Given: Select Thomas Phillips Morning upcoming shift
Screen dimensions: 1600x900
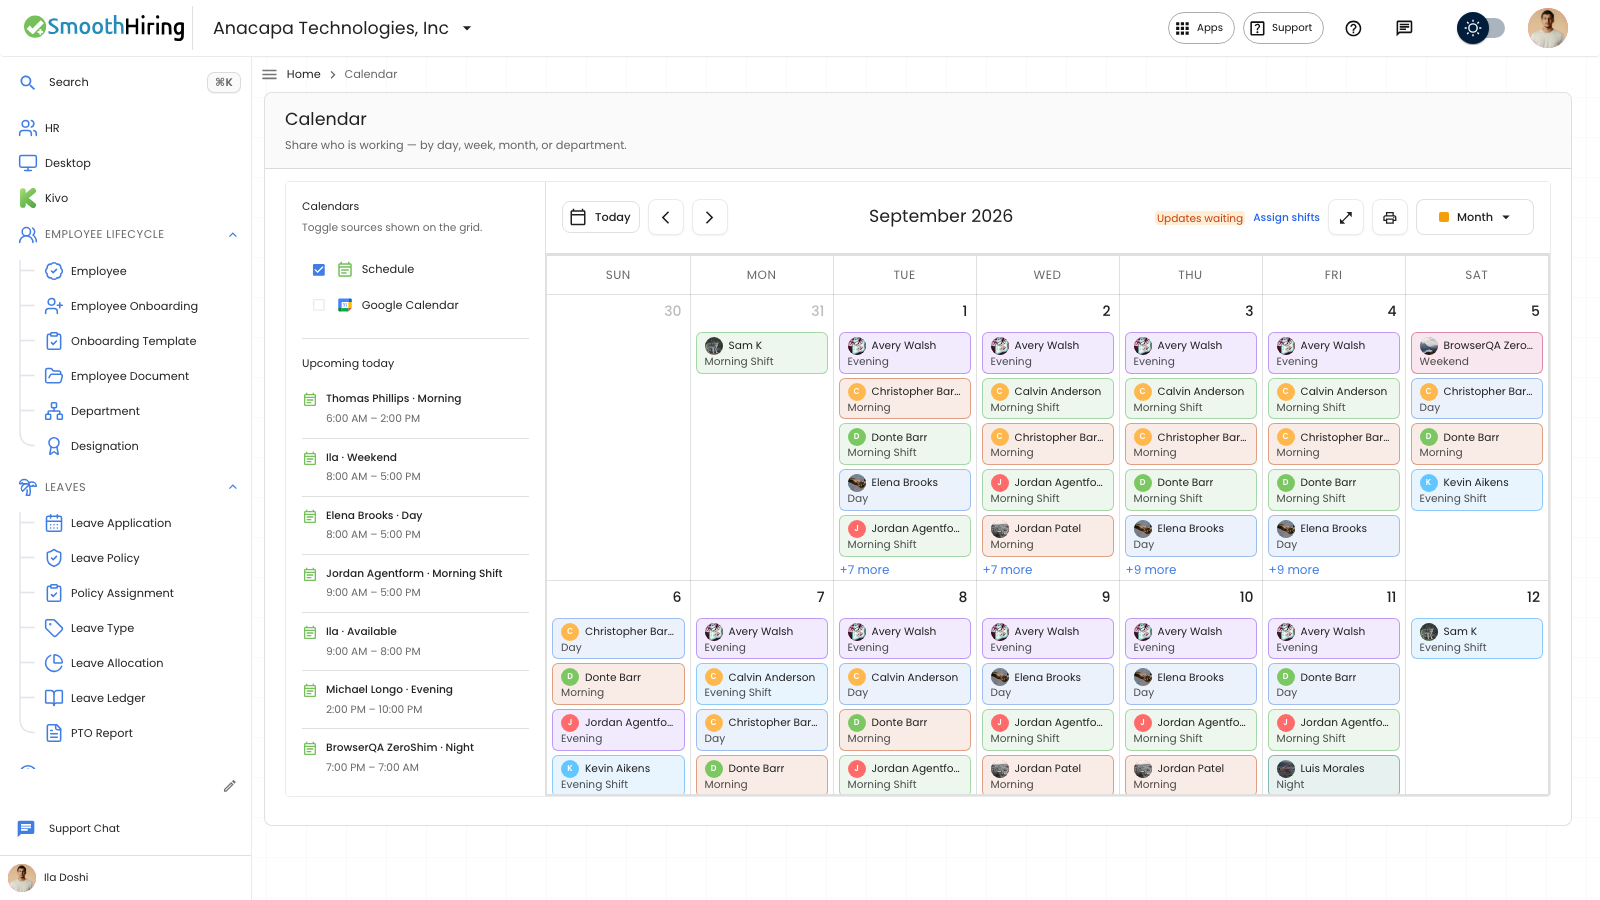Looking at the screenshot, I should [x=415, y=408].
